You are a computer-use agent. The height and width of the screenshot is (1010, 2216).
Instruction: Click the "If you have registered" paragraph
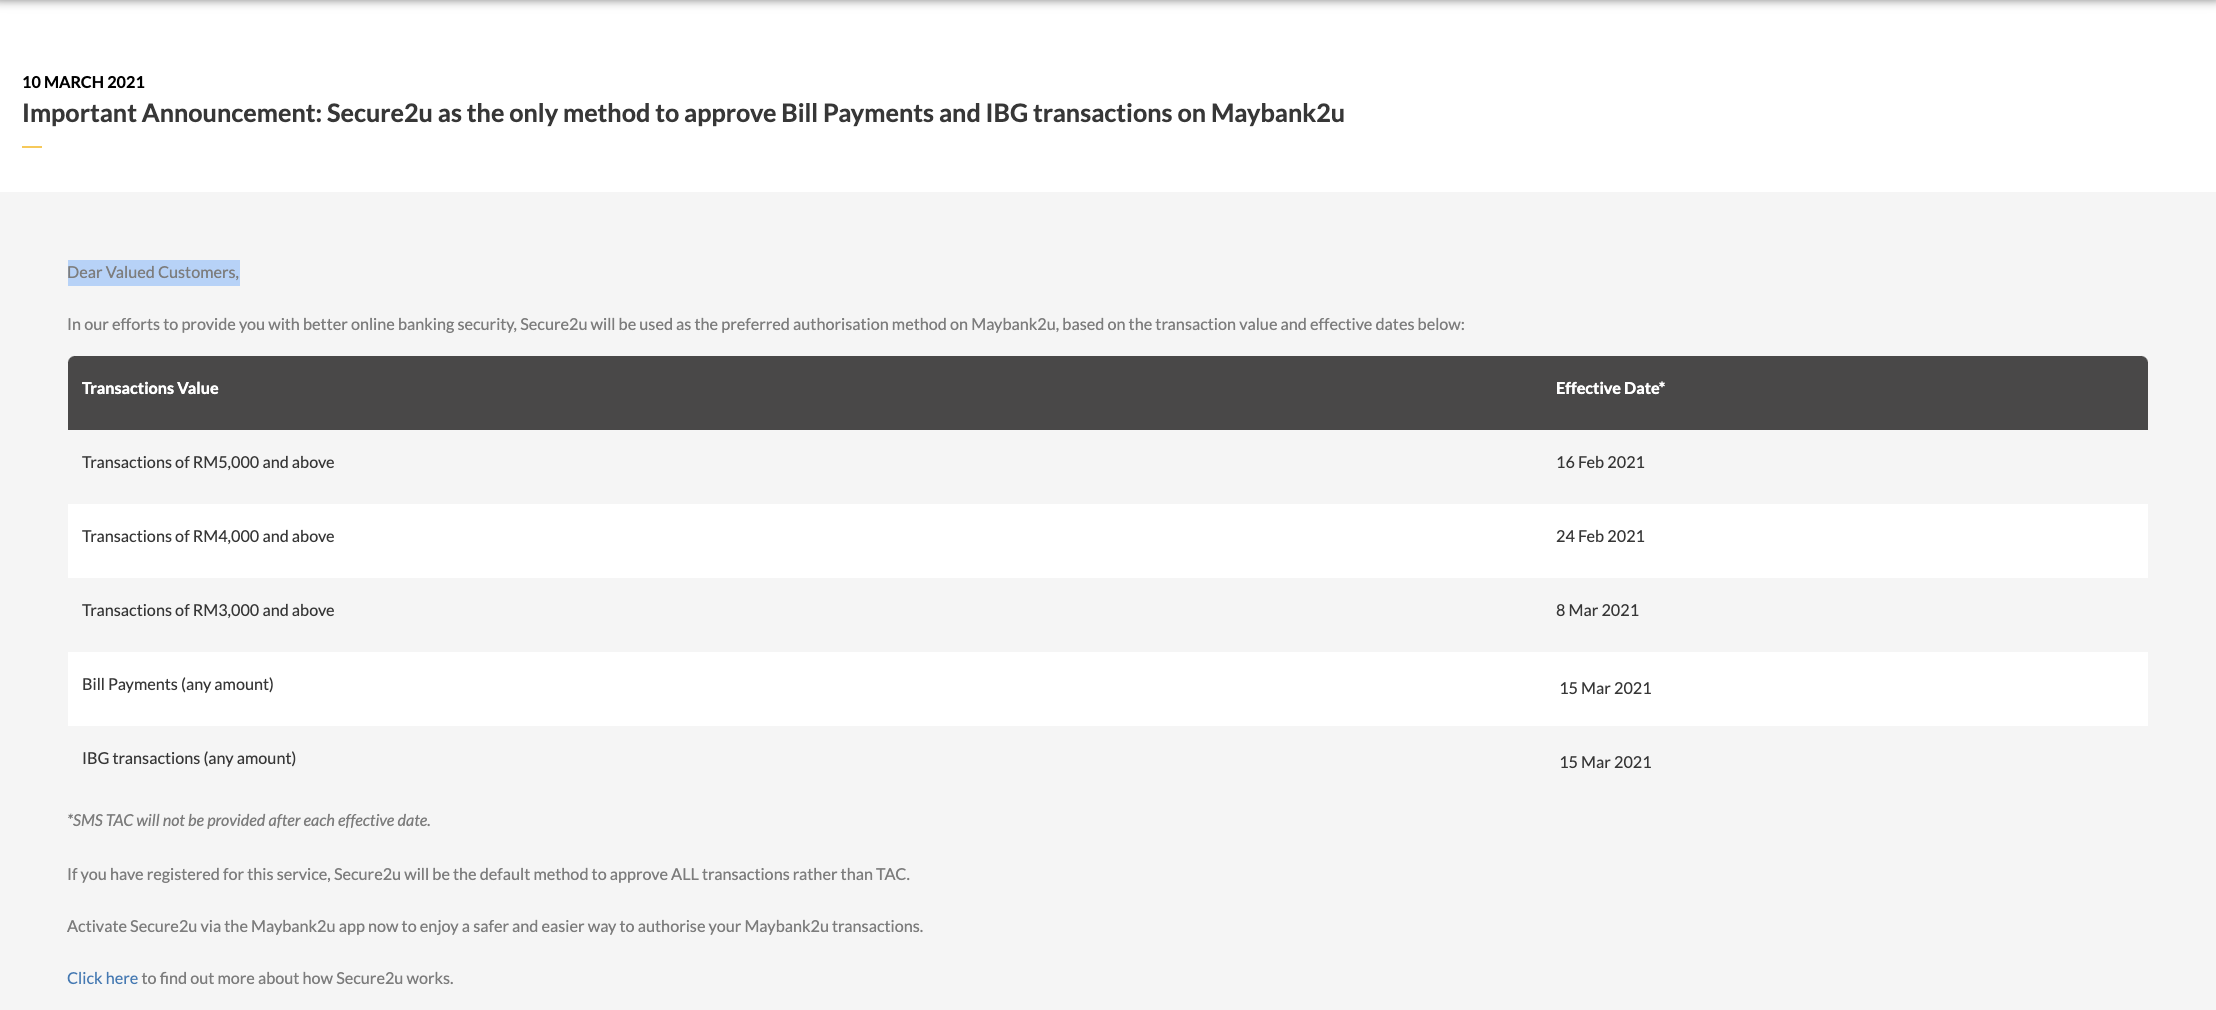tap(488, 874)
